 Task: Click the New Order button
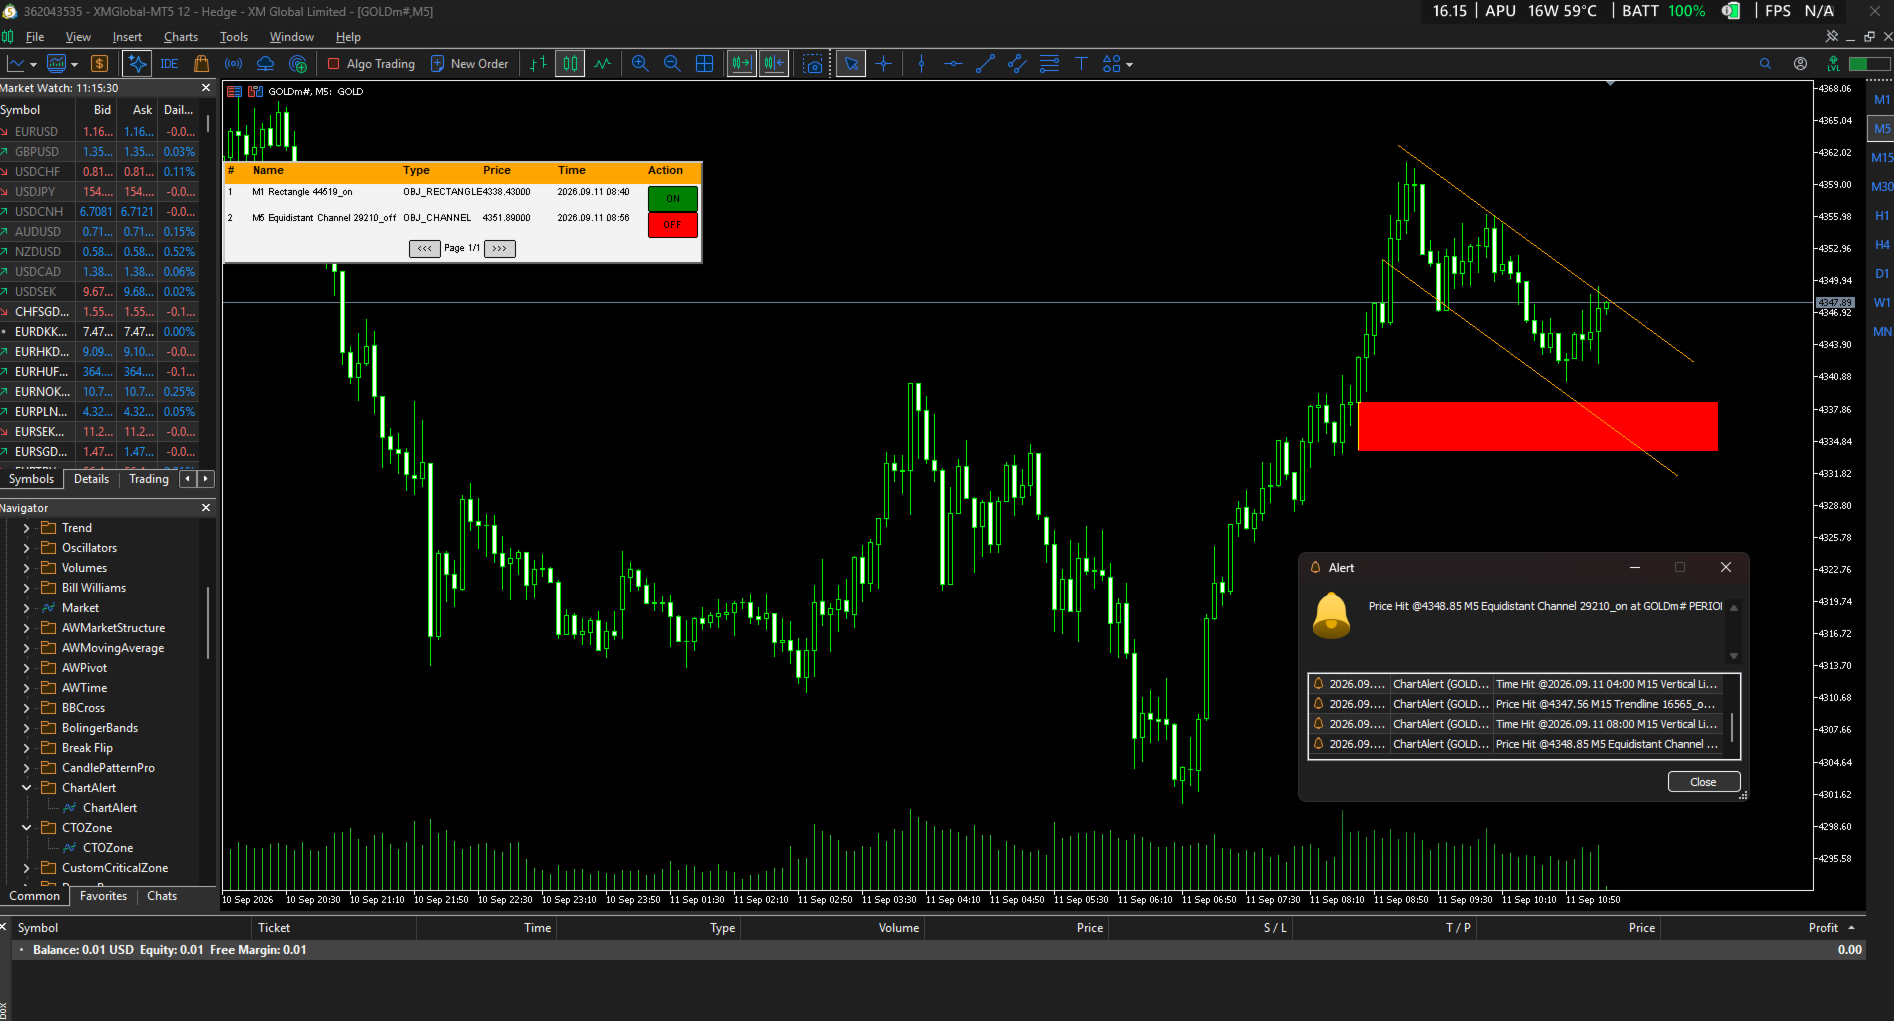(x=469, y=64)
